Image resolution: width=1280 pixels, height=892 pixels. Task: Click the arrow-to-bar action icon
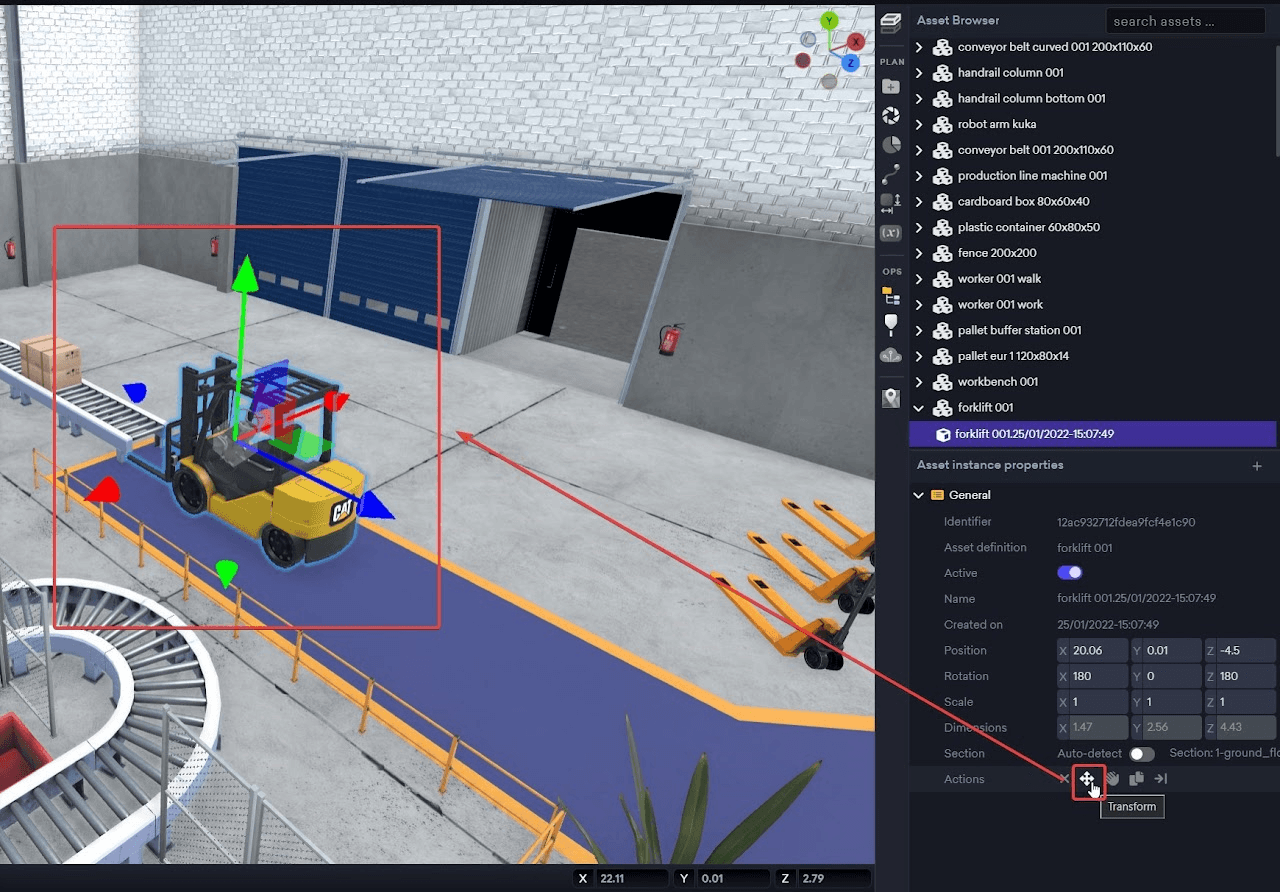point(1160,779)
